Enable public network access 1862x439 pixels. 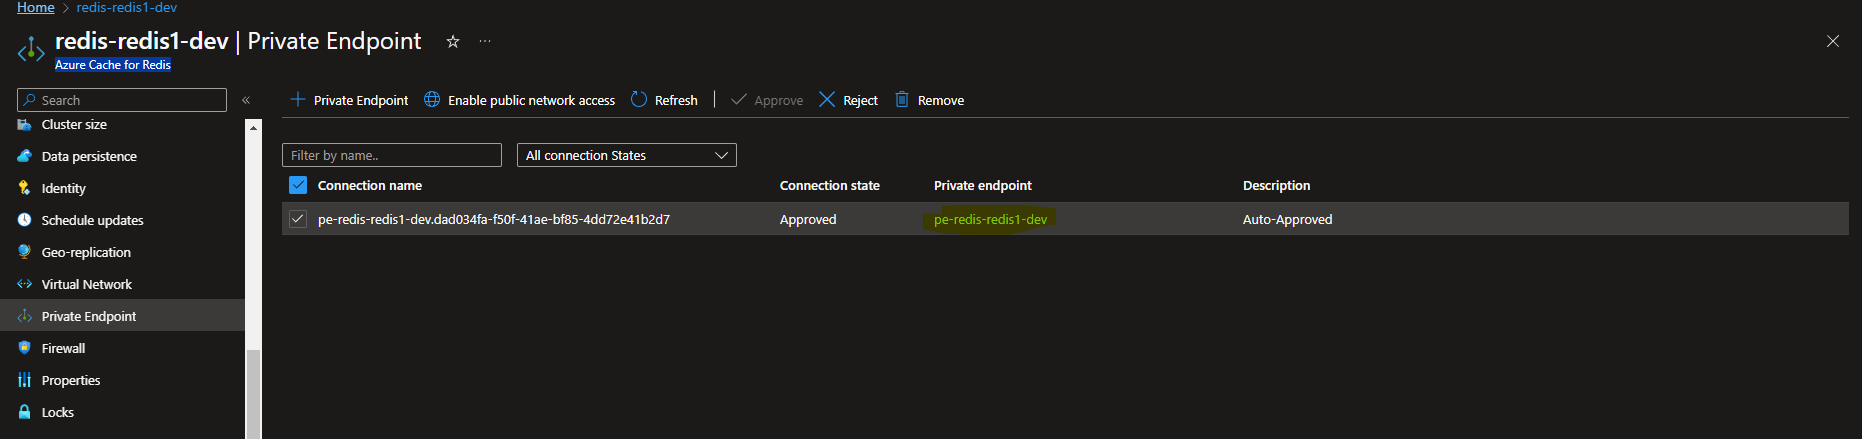click(520, 100)
